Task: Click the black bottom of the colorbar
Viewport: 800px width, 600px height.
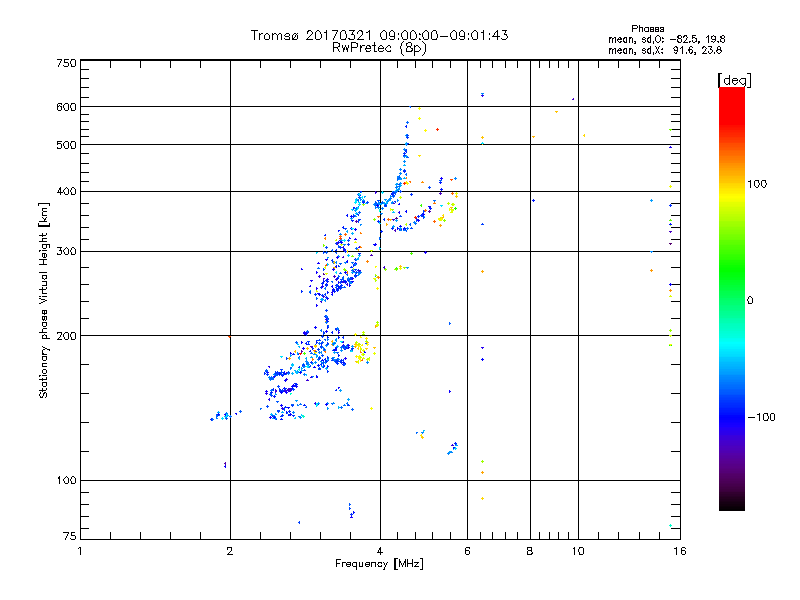Action: click(x=732, y=503)
